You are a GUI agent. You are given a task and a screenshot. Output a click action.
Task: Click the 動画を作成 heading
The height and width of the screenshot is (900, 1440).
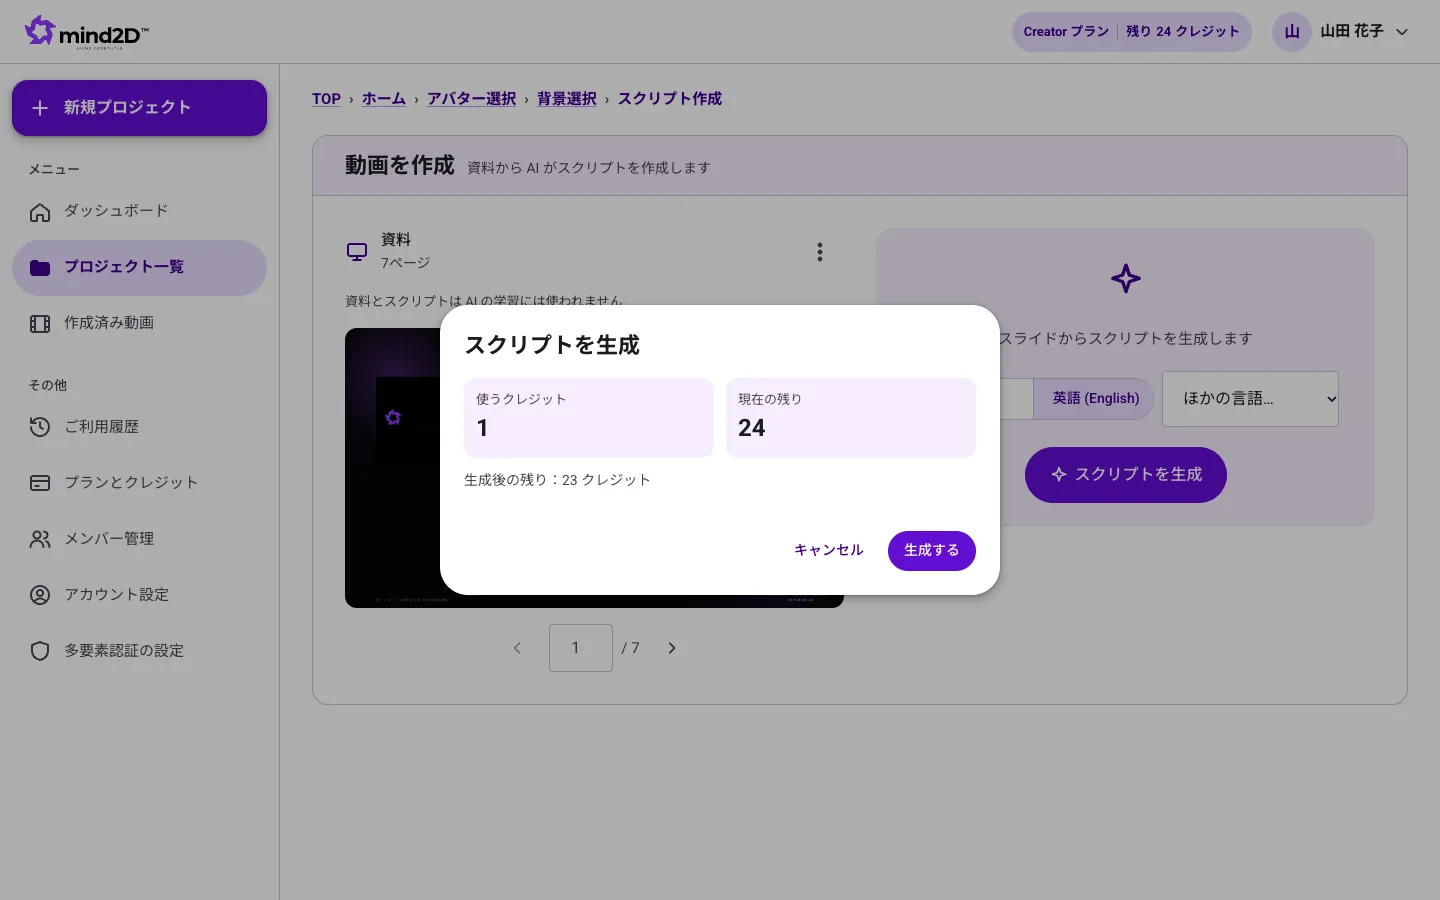click(x=400, y=165)
